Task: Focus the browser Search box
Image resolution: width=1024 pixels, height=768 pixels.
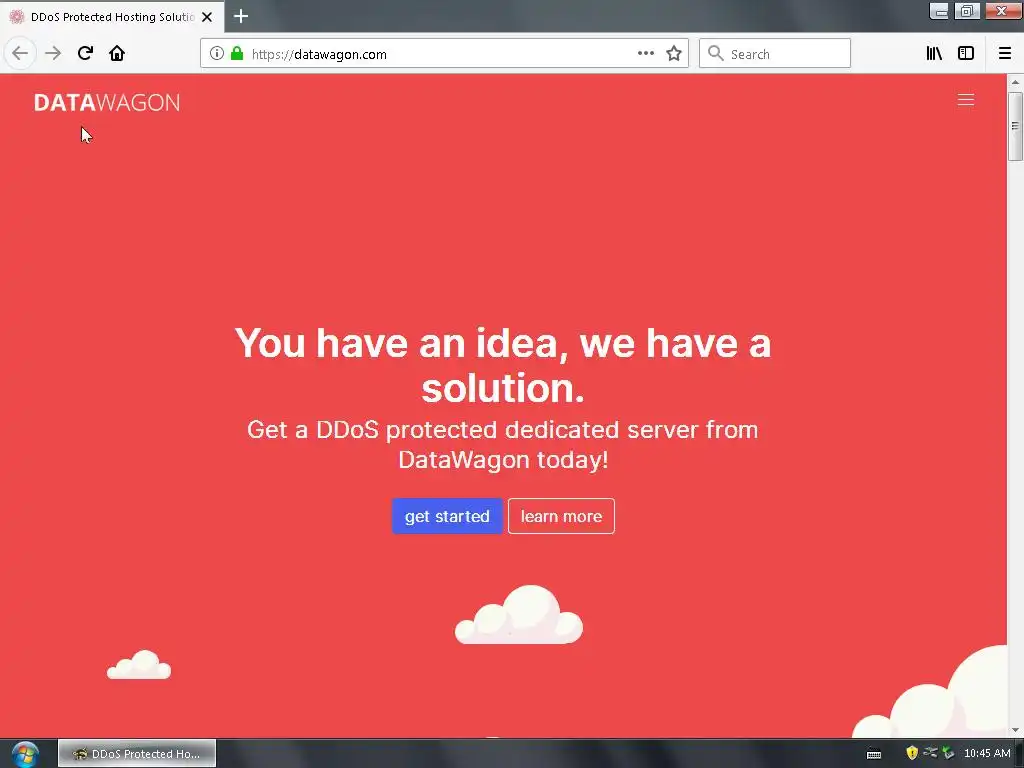Action: pos(775,54)
